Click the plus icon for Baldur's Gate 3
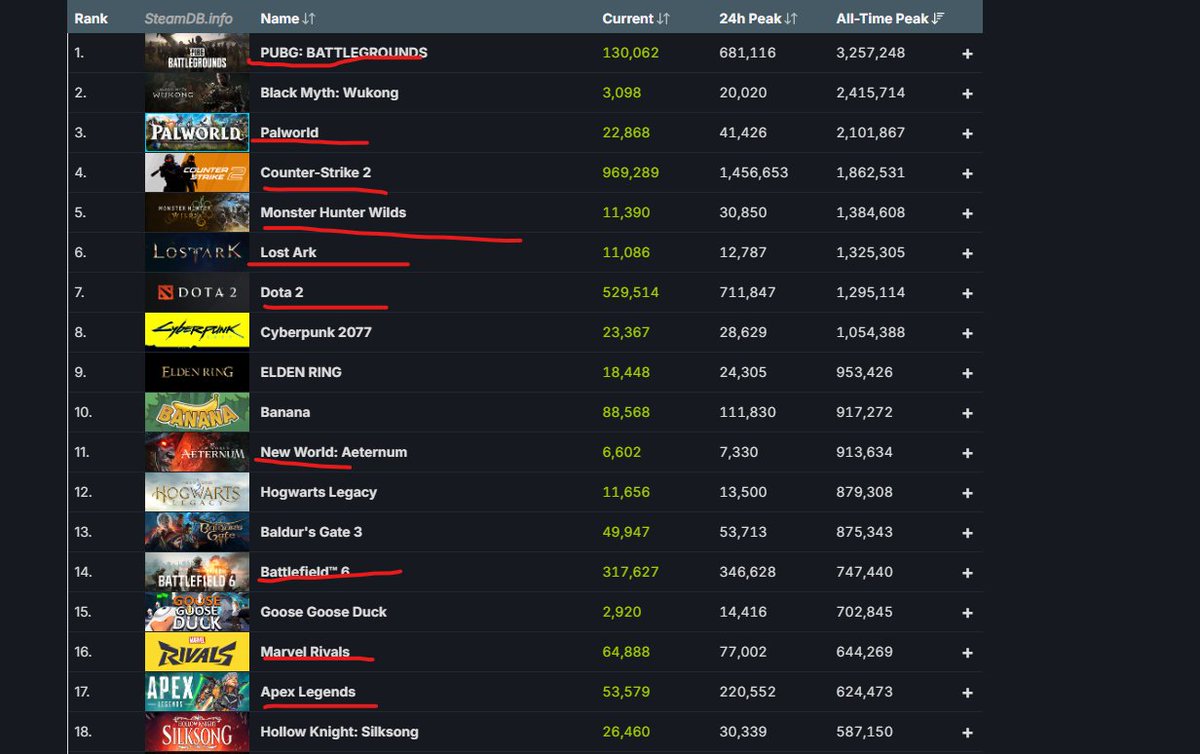The height and width of the screenshot is (754, 1200). [967, 533]
